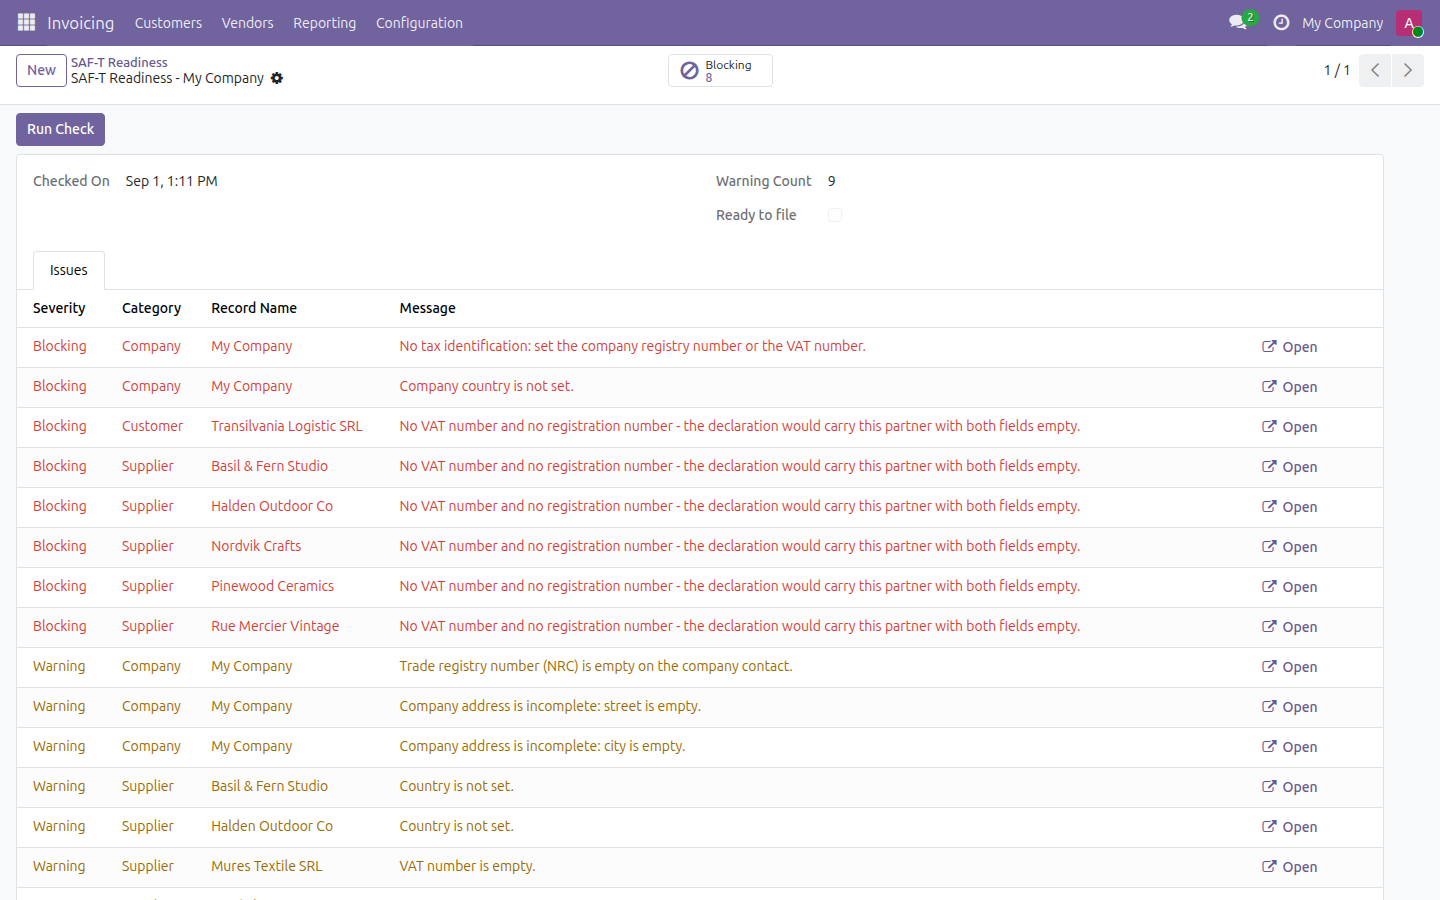Click the Warning Count value 9
Viewport: 1440px width, 900px height.
tap(831, 181)
